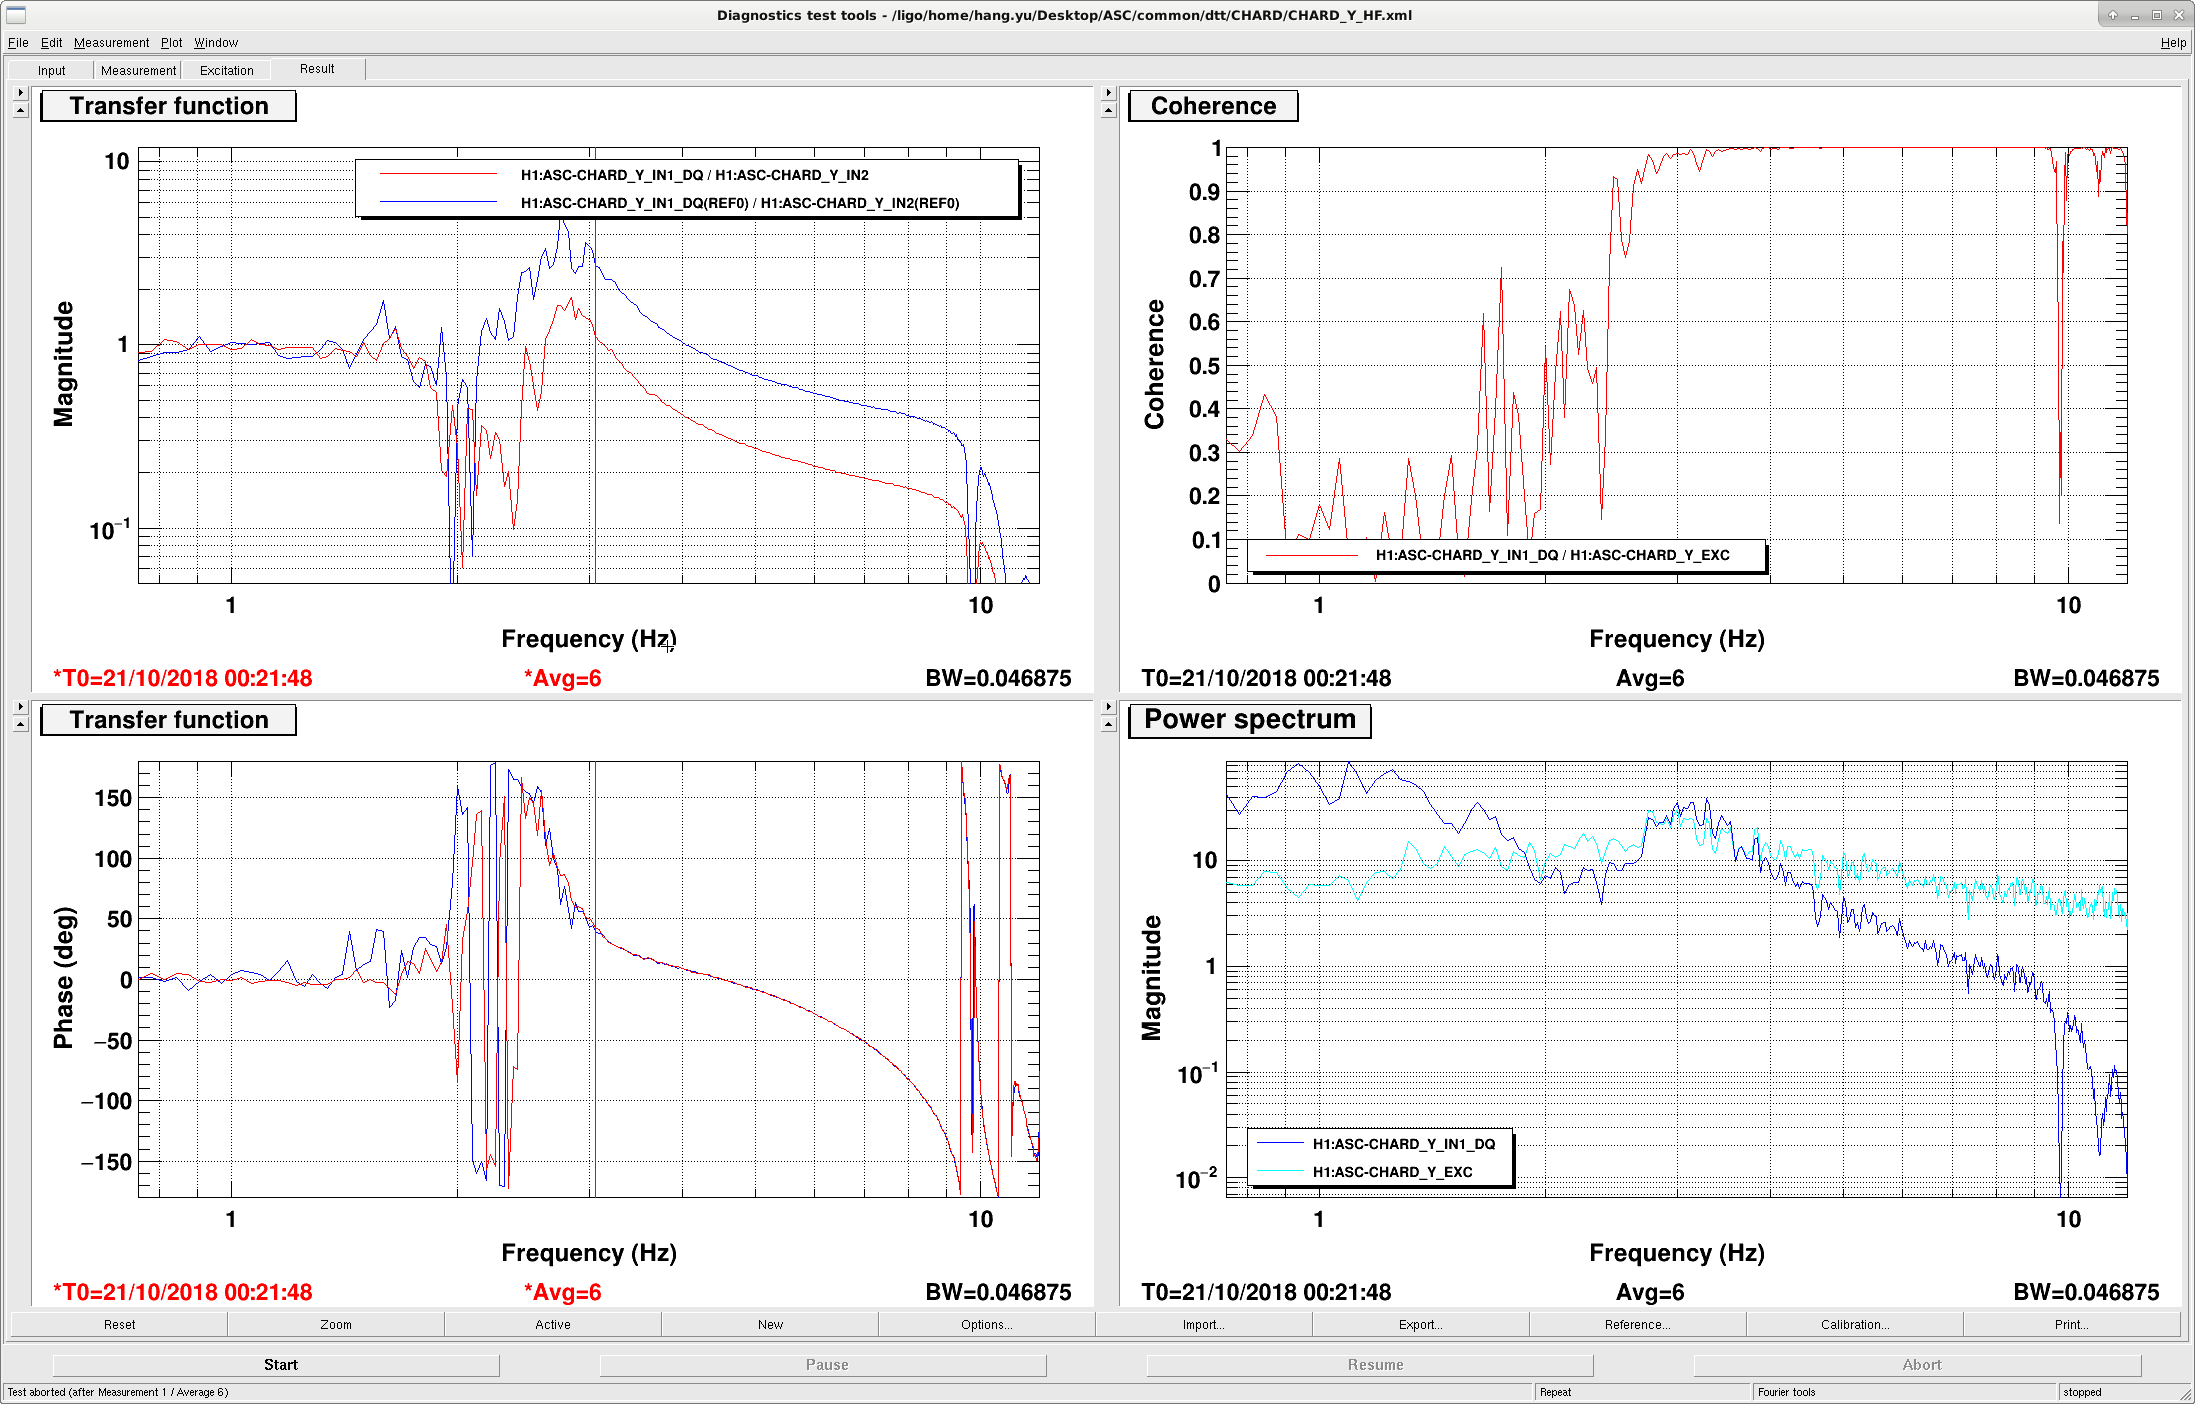Viewport: 2195px width, 1404px height.
Task: Click the Calibration... button
Action: pos(1854,1324)
